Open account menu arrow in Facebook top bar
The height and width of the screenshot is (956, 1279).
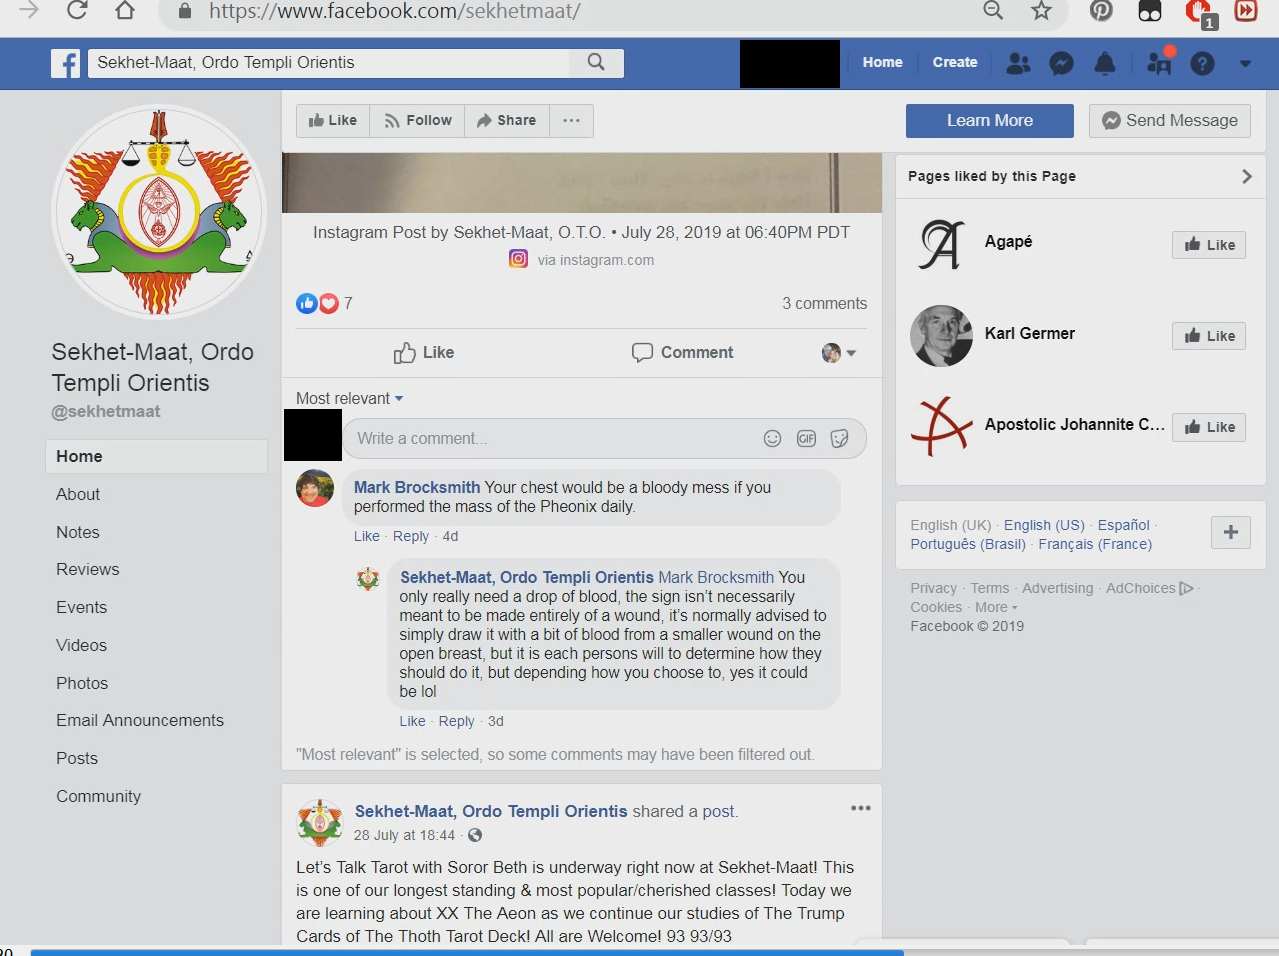1245,63
